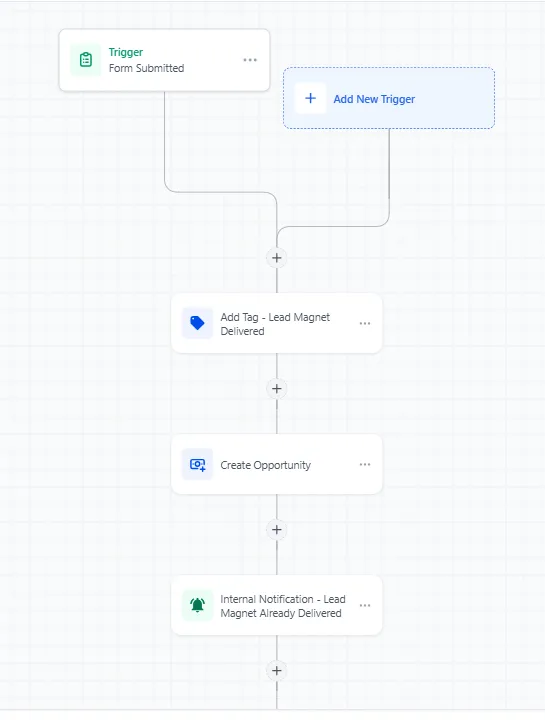Click the green Trigger heading text
Image resolution: width=545 pixels, height=722 pixels.
(x=126, y=52)
